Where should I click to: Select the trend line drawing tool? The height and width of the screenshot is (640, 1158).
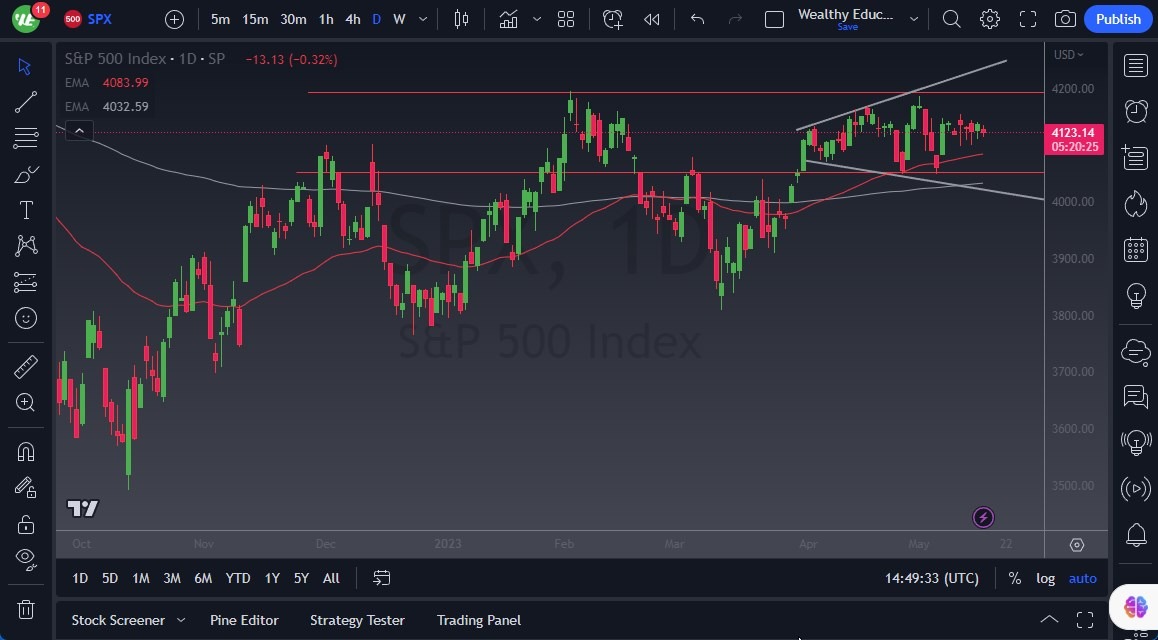click(25, 102)
